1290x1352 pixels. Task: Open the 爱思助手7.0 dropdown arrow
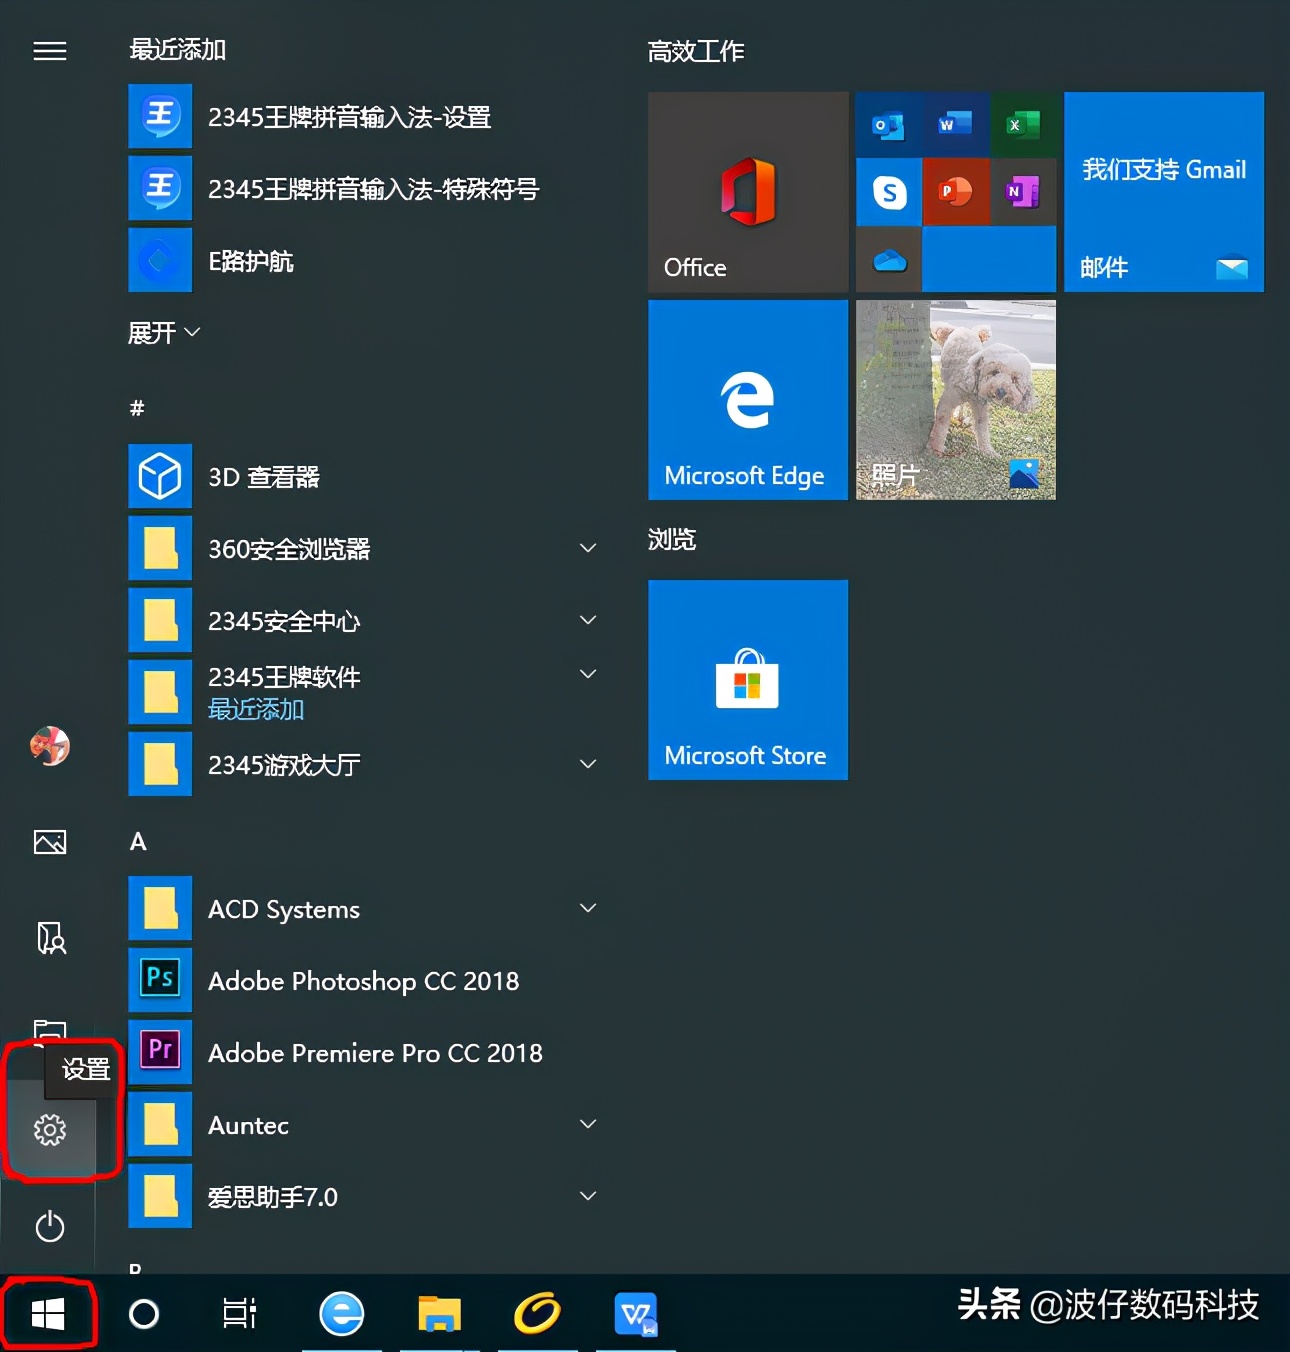(x=588, y=1196)
